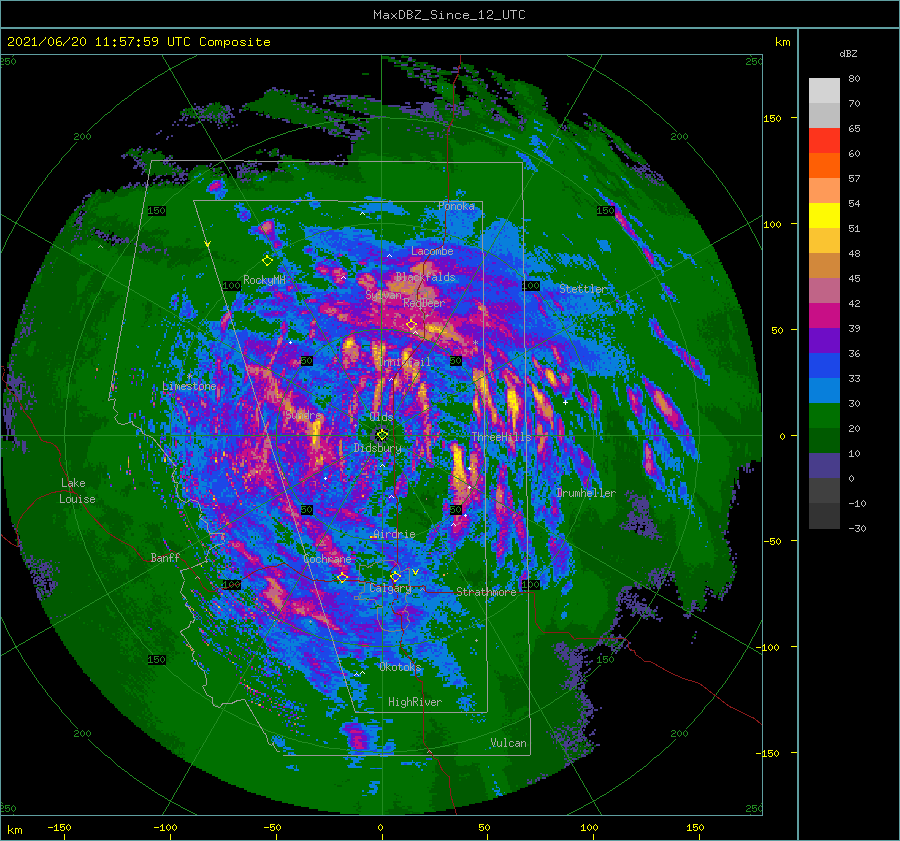Click the yellow diamond marker just above Calgary label
The image size is (900, 841).
[395, 576]
